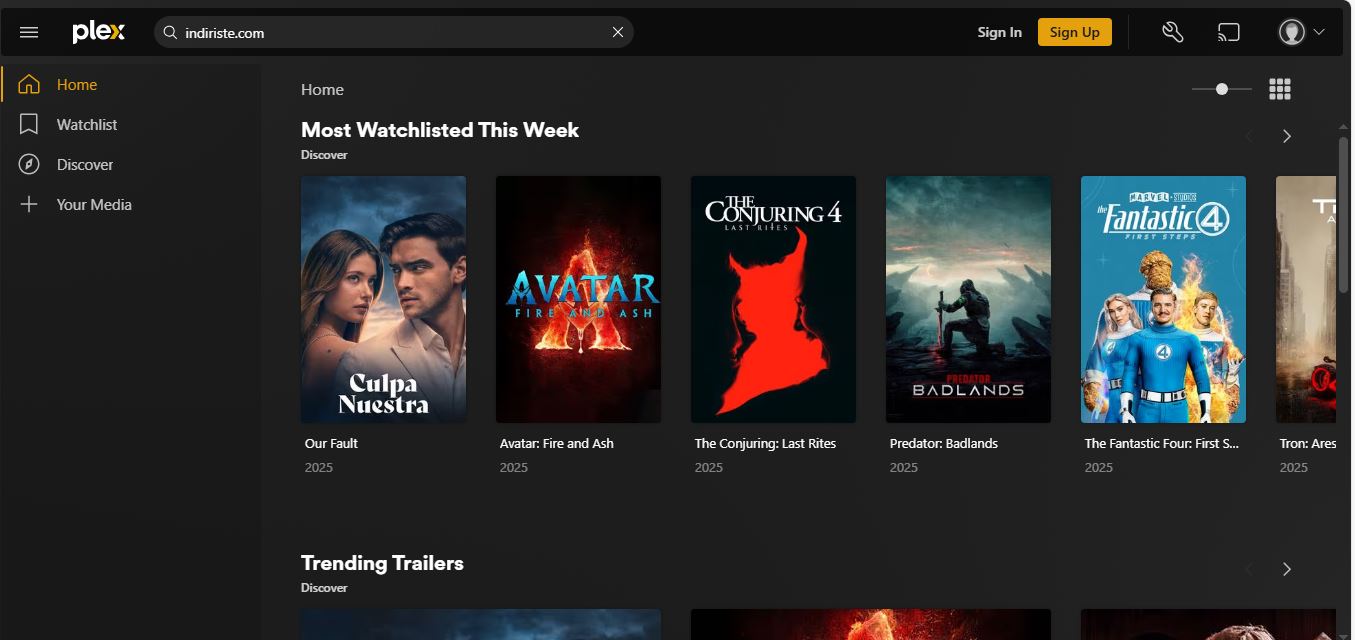
Task: Select the Discover compass item
Action: coord(84,165)
